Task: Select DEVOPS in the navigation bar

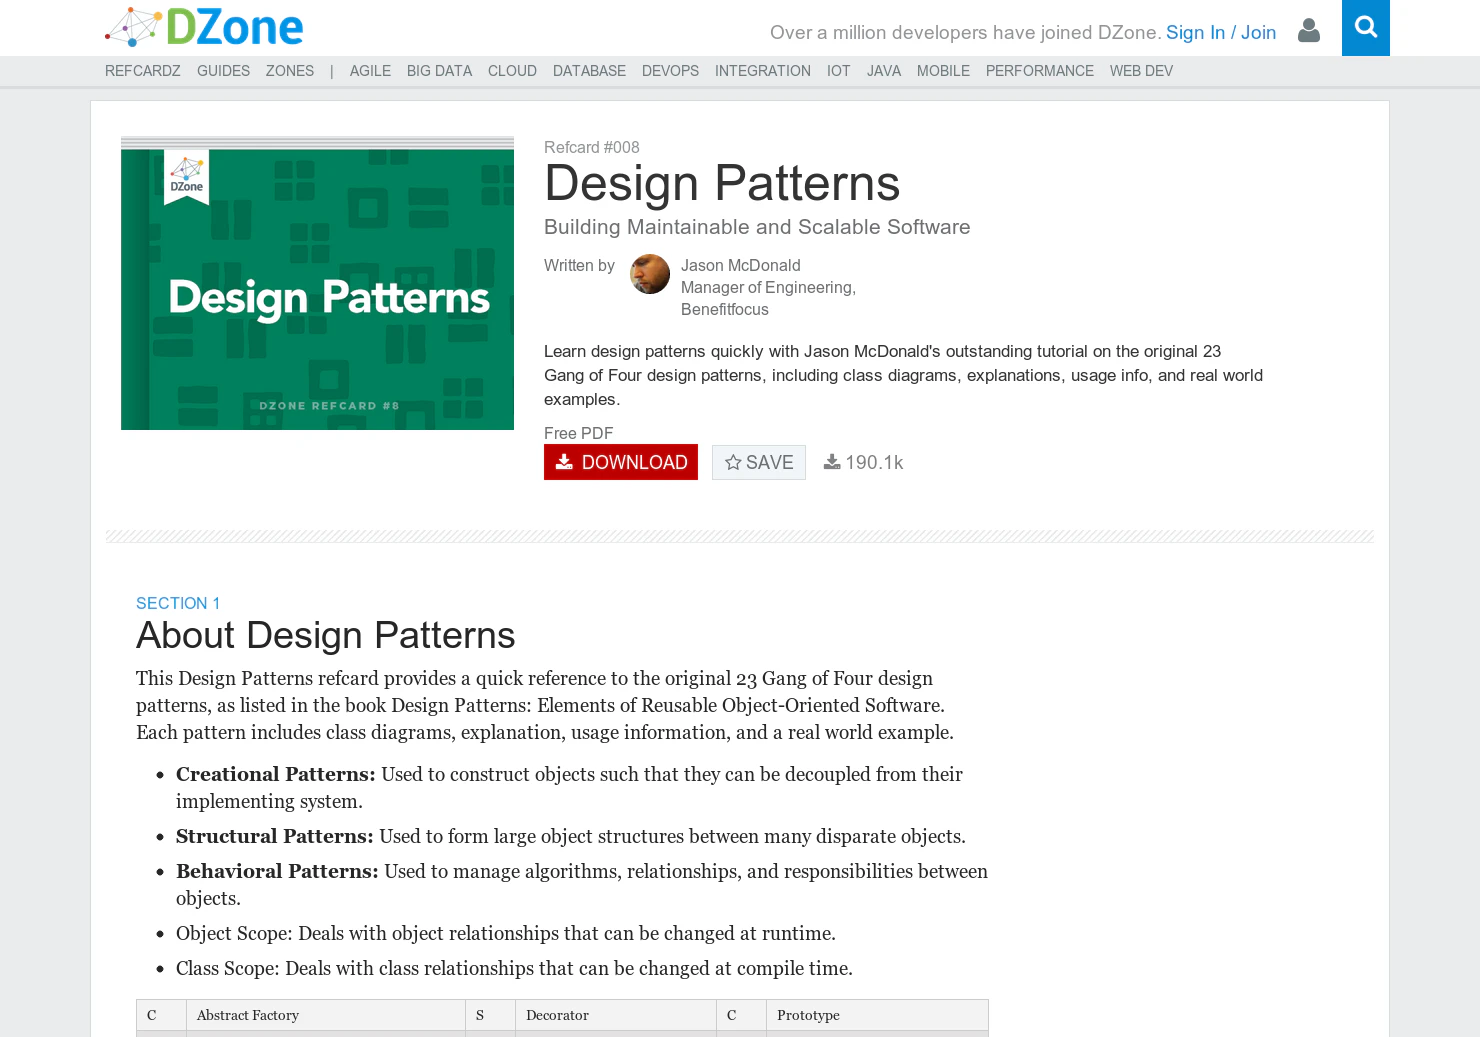Action: (670, 71)
